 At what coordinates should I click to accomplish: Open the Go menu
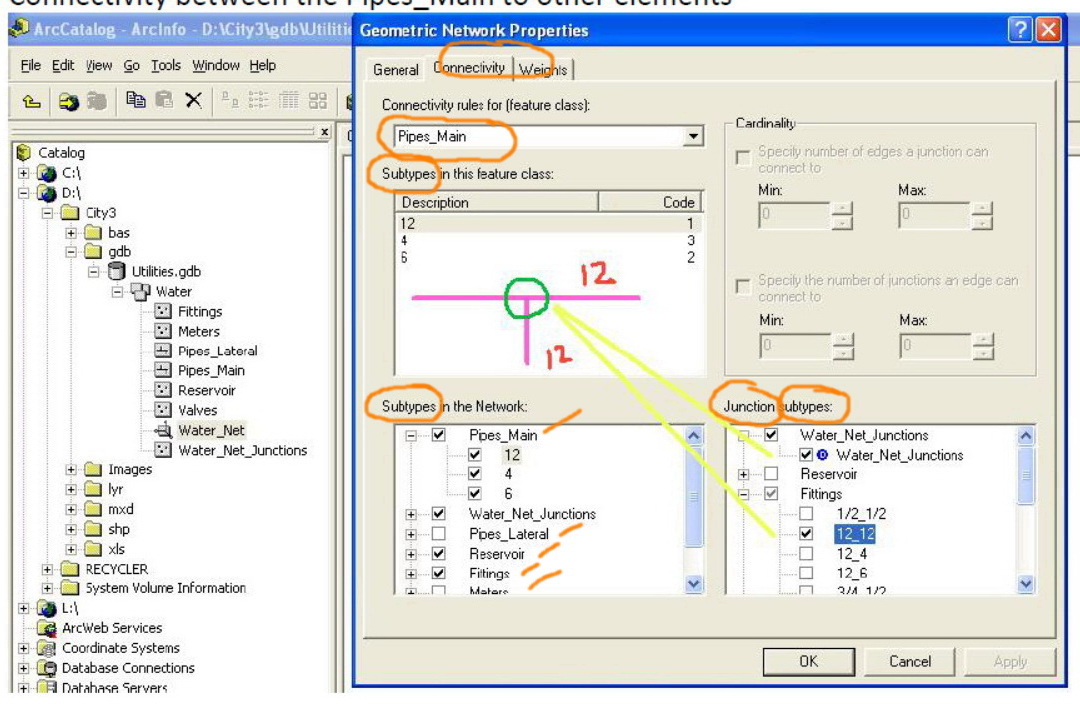click(132, 65)
